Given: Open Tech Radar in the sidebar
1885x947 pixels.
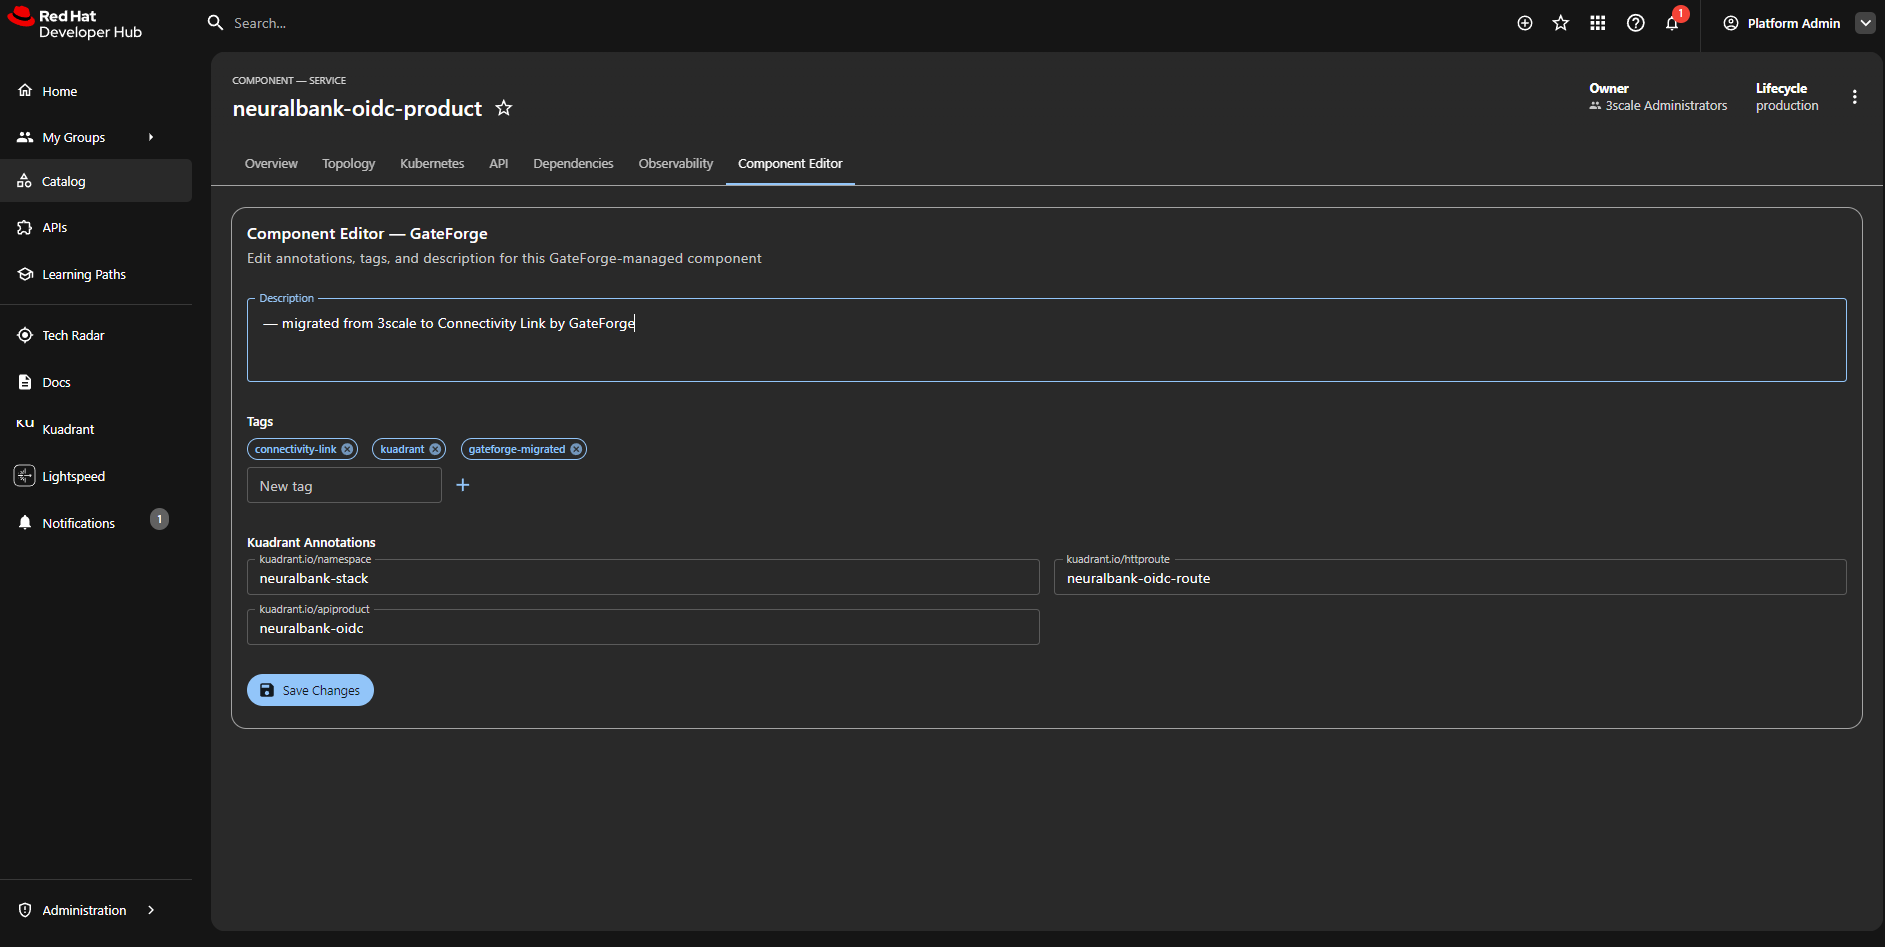Looking at the screenshot, I should click(96, 335).
